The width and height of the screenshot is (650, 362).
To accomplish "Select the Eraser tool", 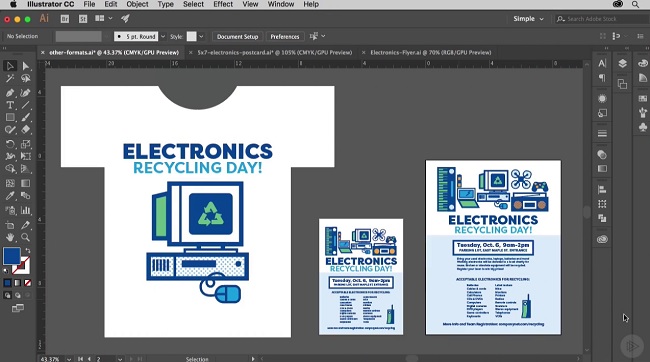I will pos(26,130).
